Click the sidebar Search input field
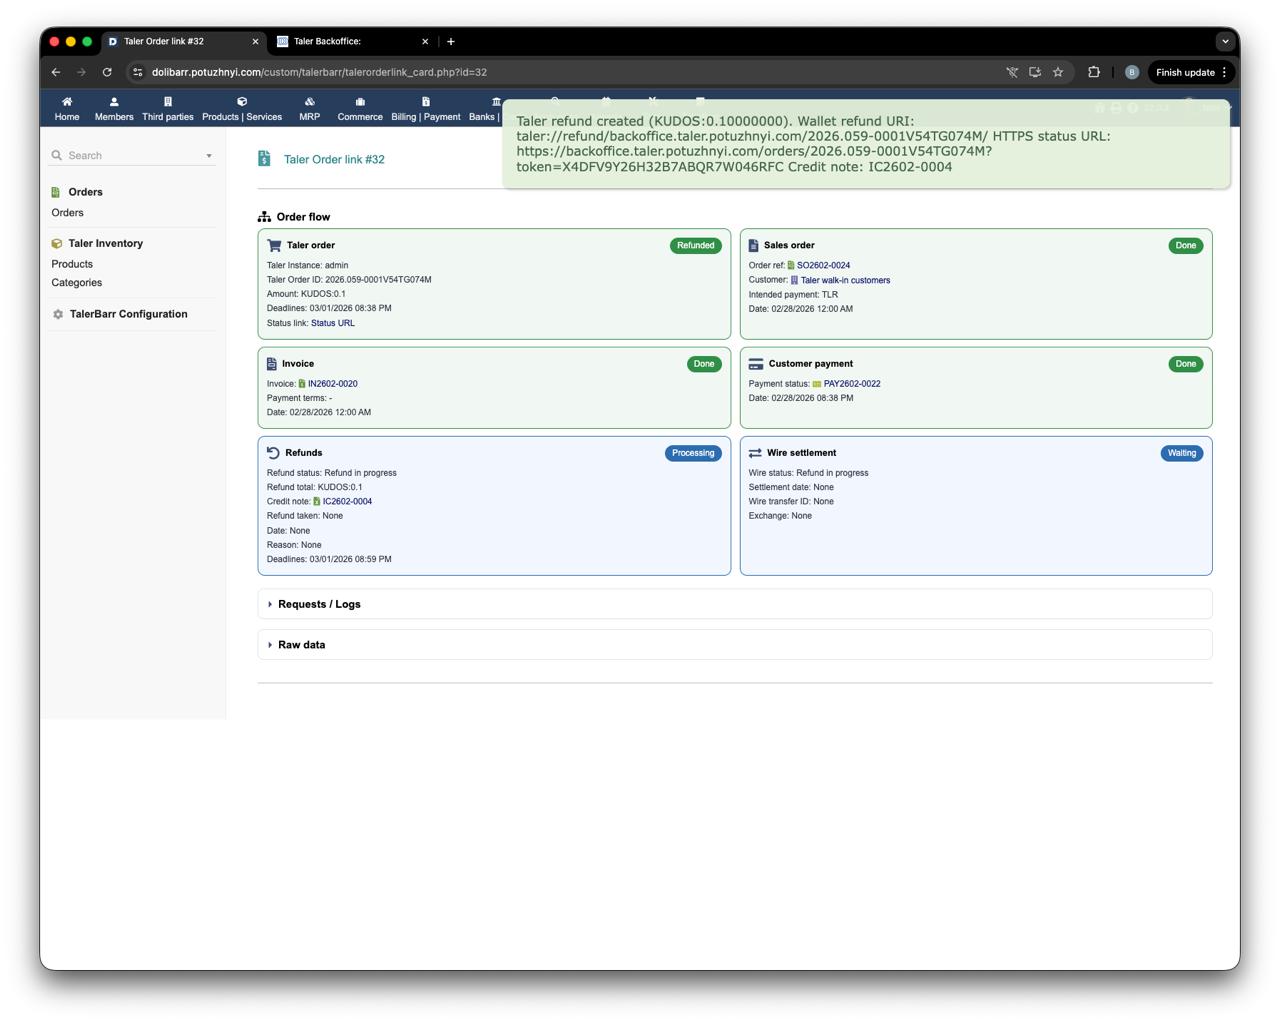1280x1023 pixels. tap(130, 156)
